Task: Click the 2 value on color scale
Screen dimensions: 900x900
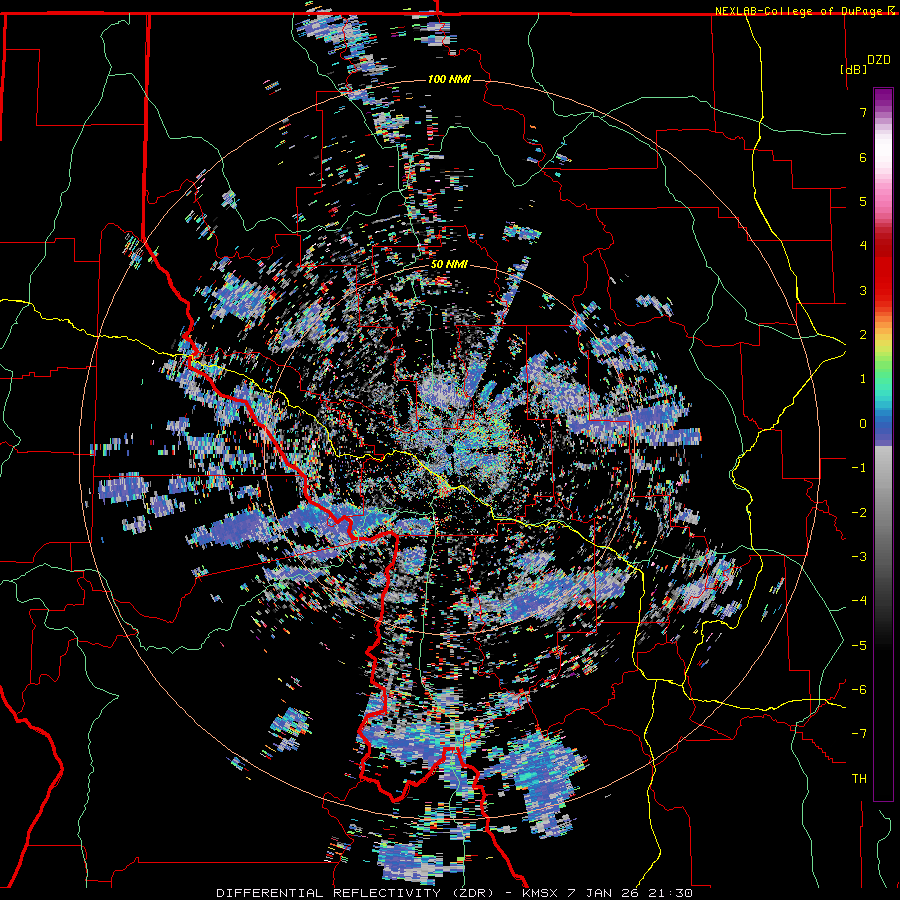Action: [x=863, y=335]
